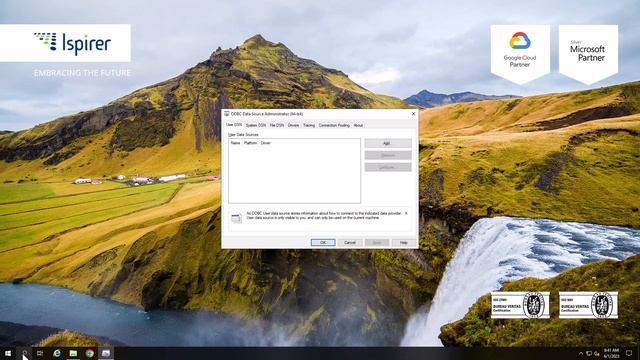The image size is (640, 360).
Task: Click Add button for data source
Action: coord(388,143)
